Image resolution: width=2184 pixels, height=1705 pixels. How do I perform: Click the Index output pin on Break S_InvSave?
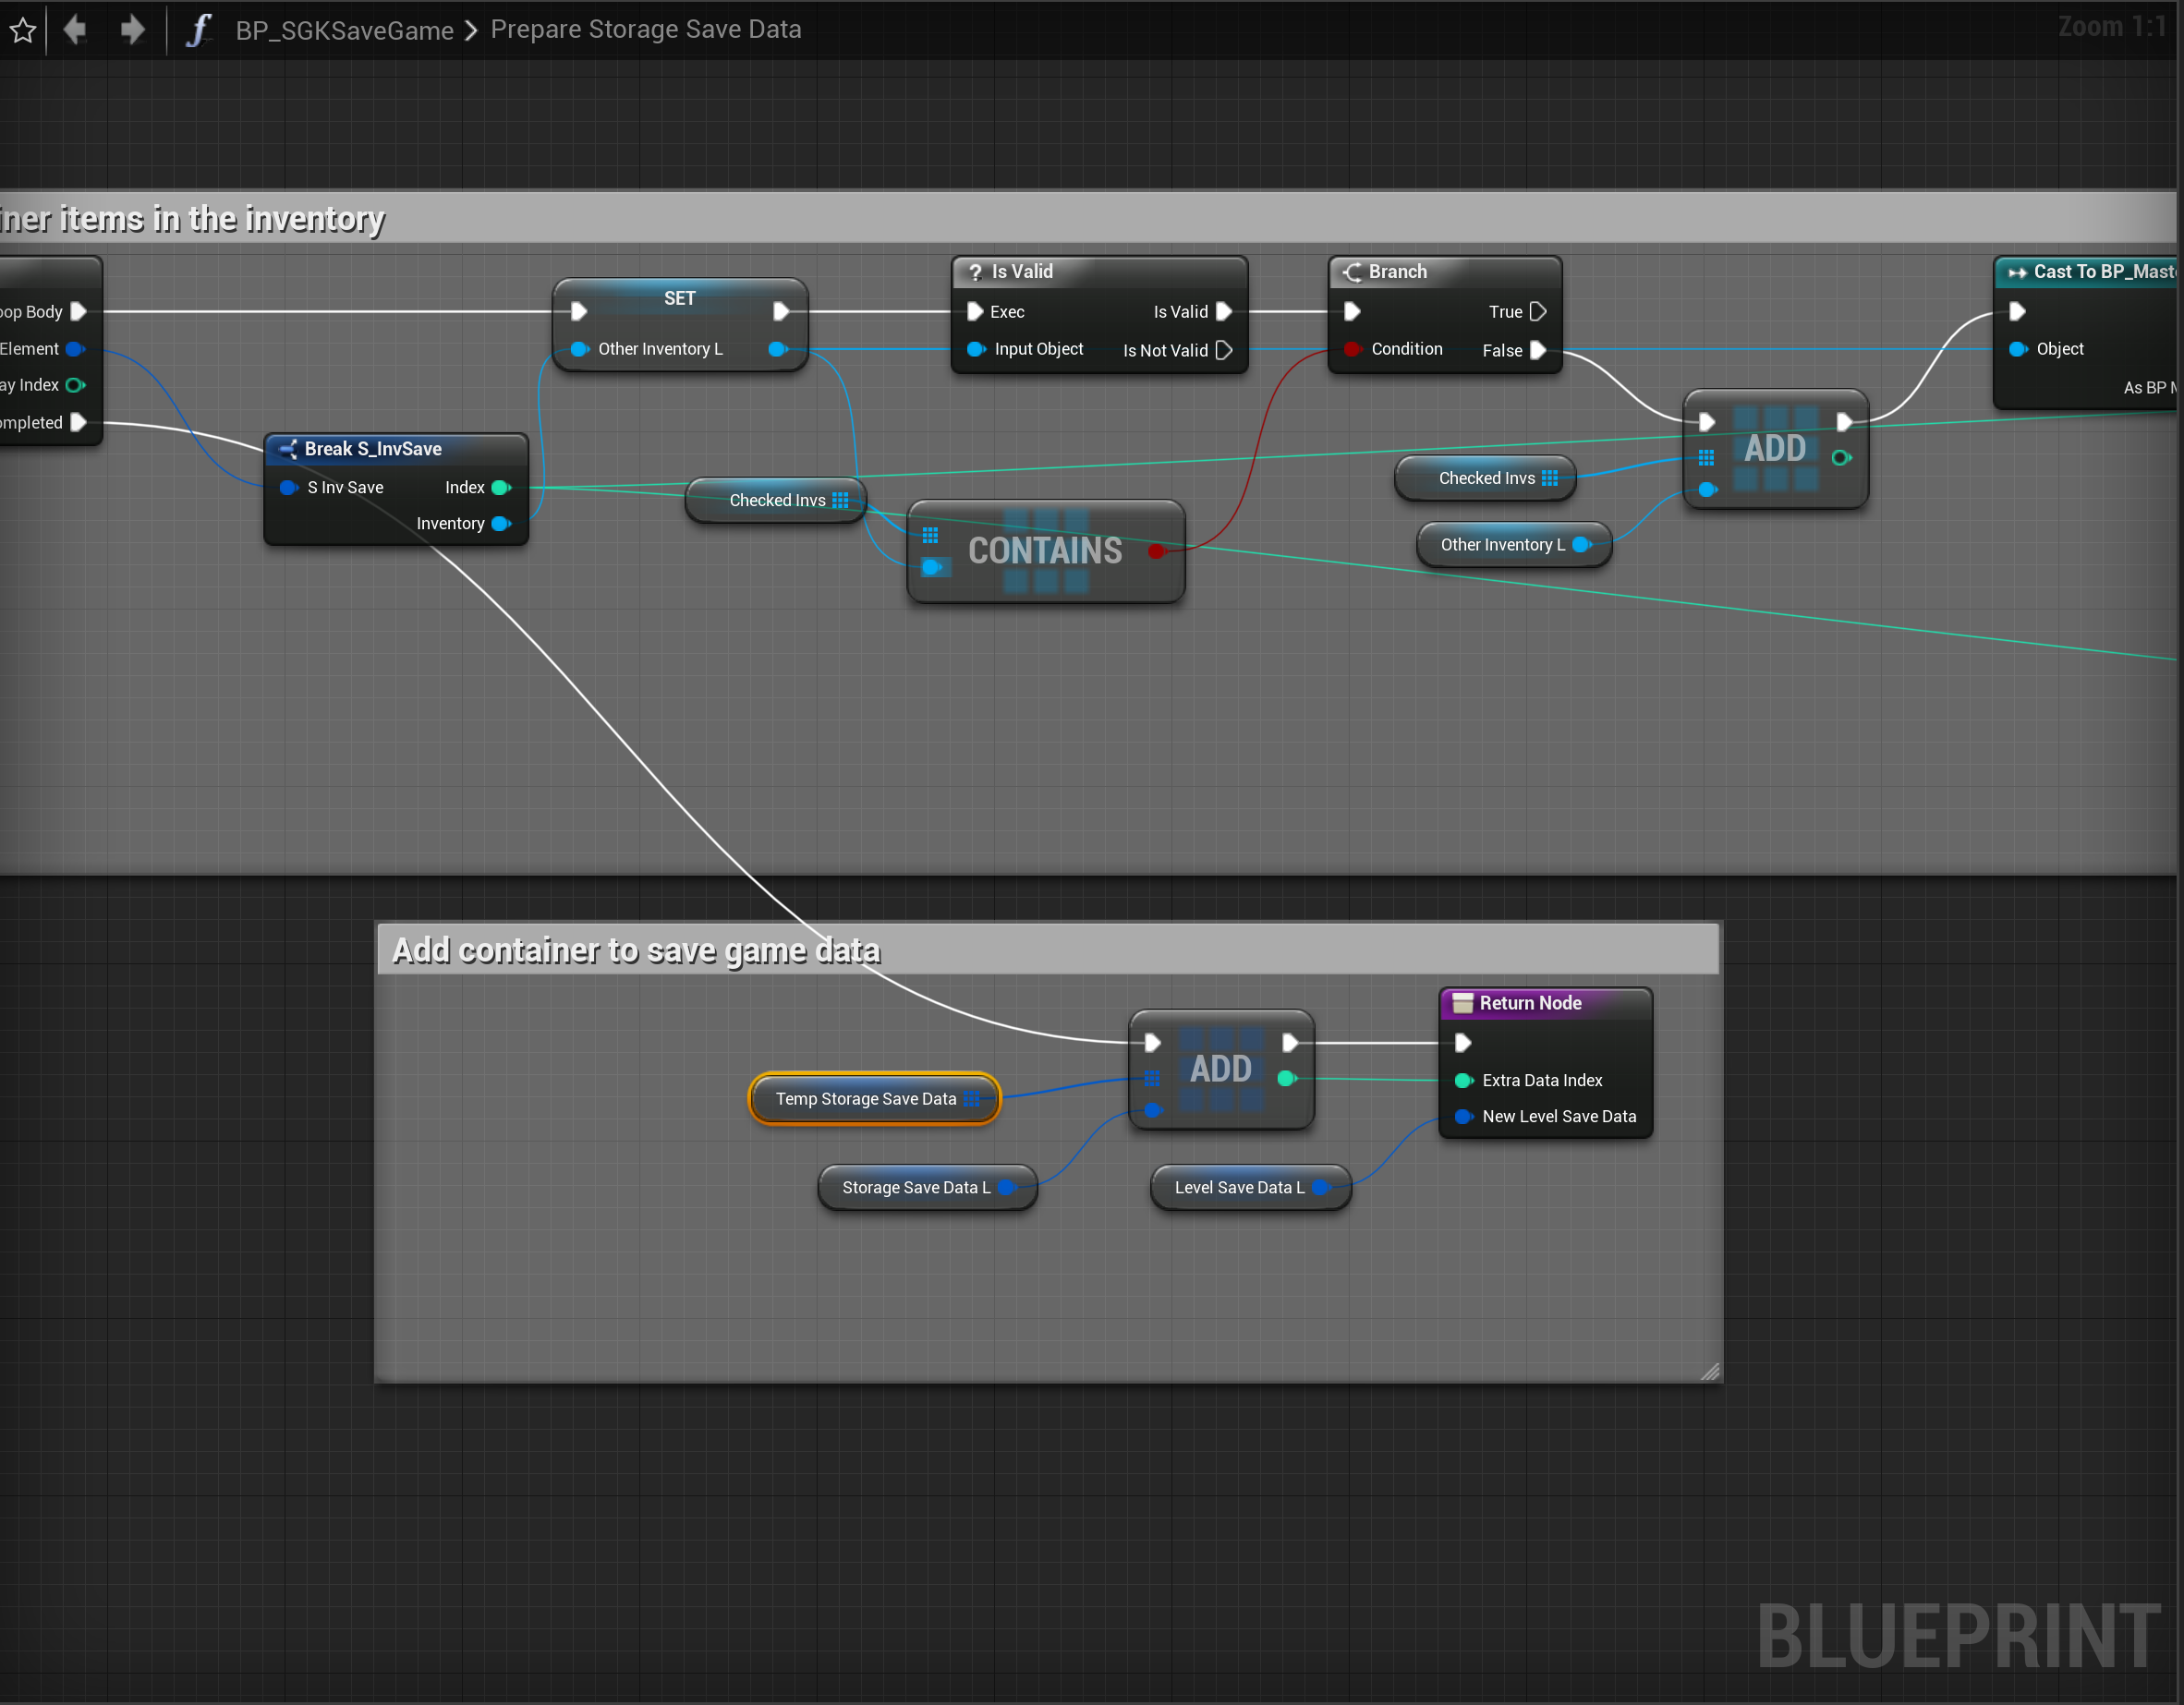tap(501, 488)
